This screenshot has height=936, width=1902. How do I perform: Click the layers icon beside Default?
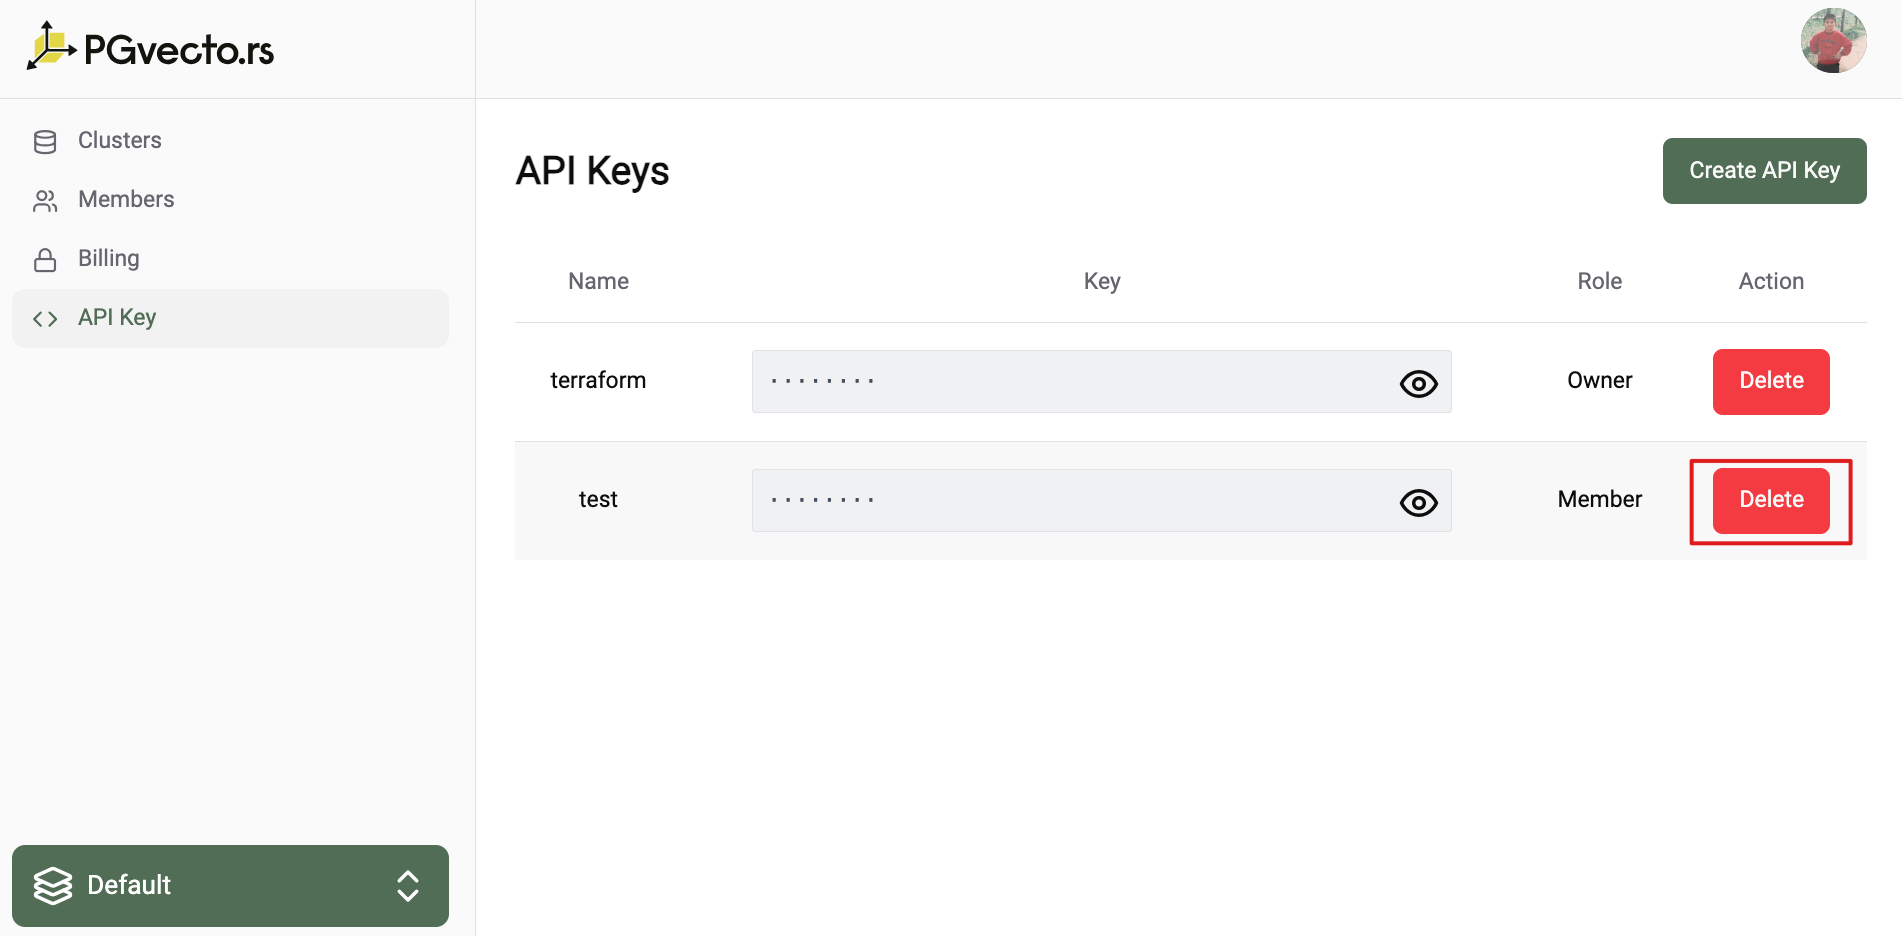53,886
